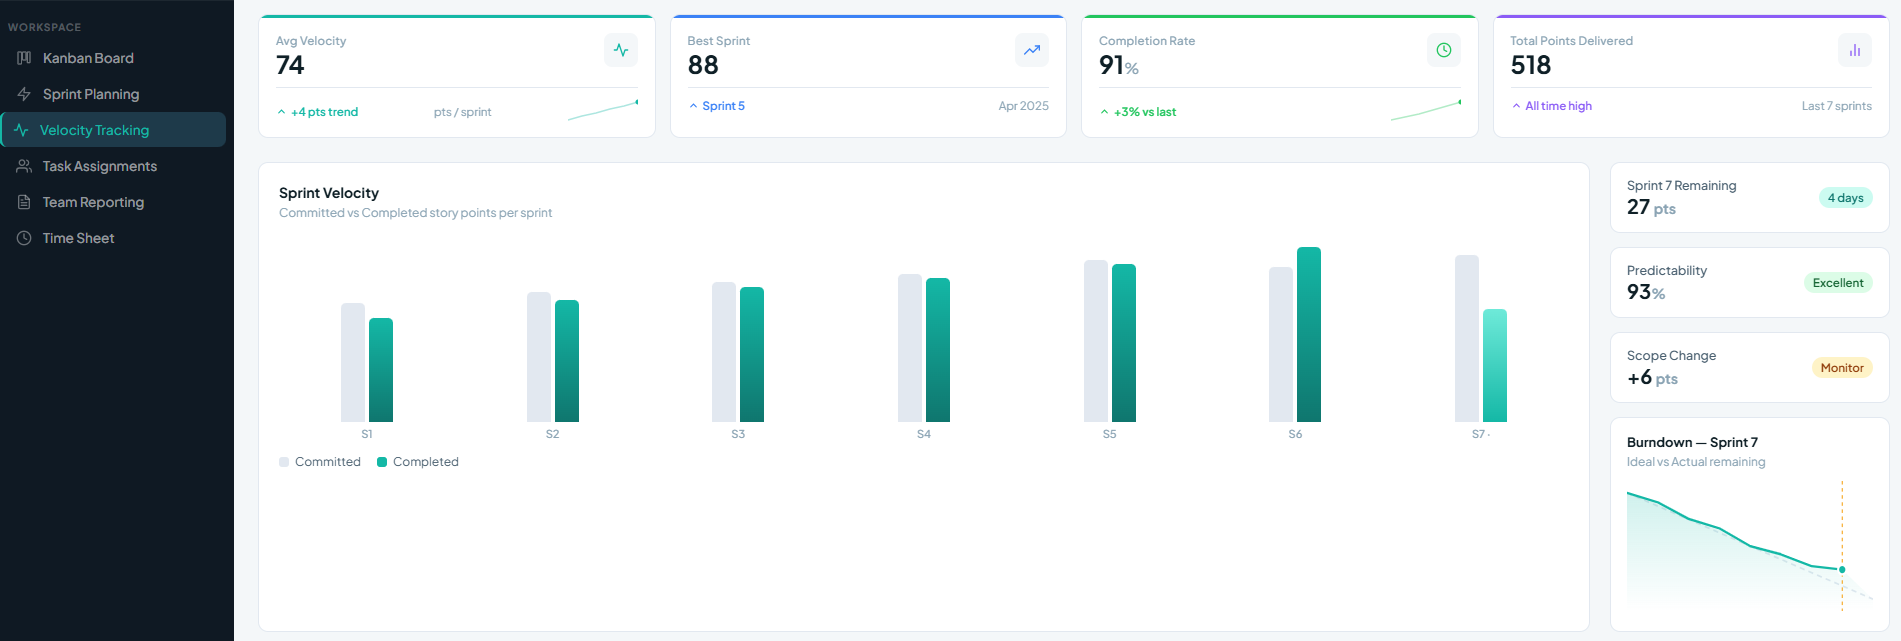Click the Team Reporting document icon
This screenshot has height=641, width=1901.
click(x=24, y=202)
